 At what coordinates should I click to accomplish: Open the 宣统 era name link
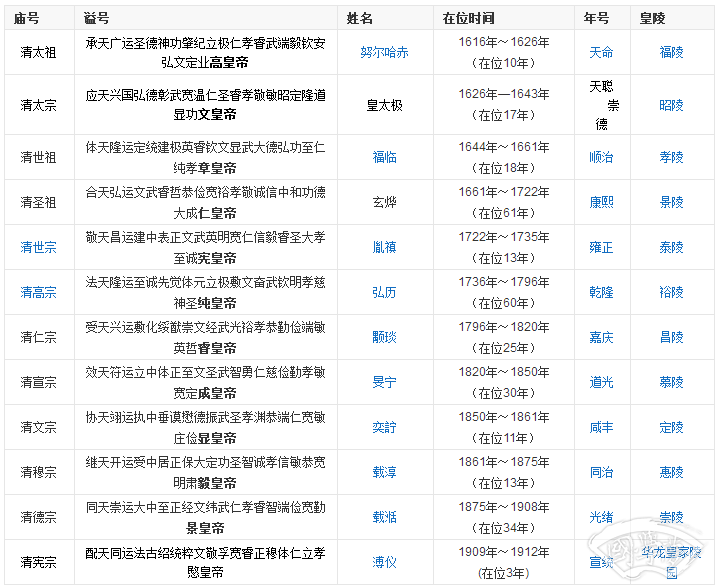601,562
